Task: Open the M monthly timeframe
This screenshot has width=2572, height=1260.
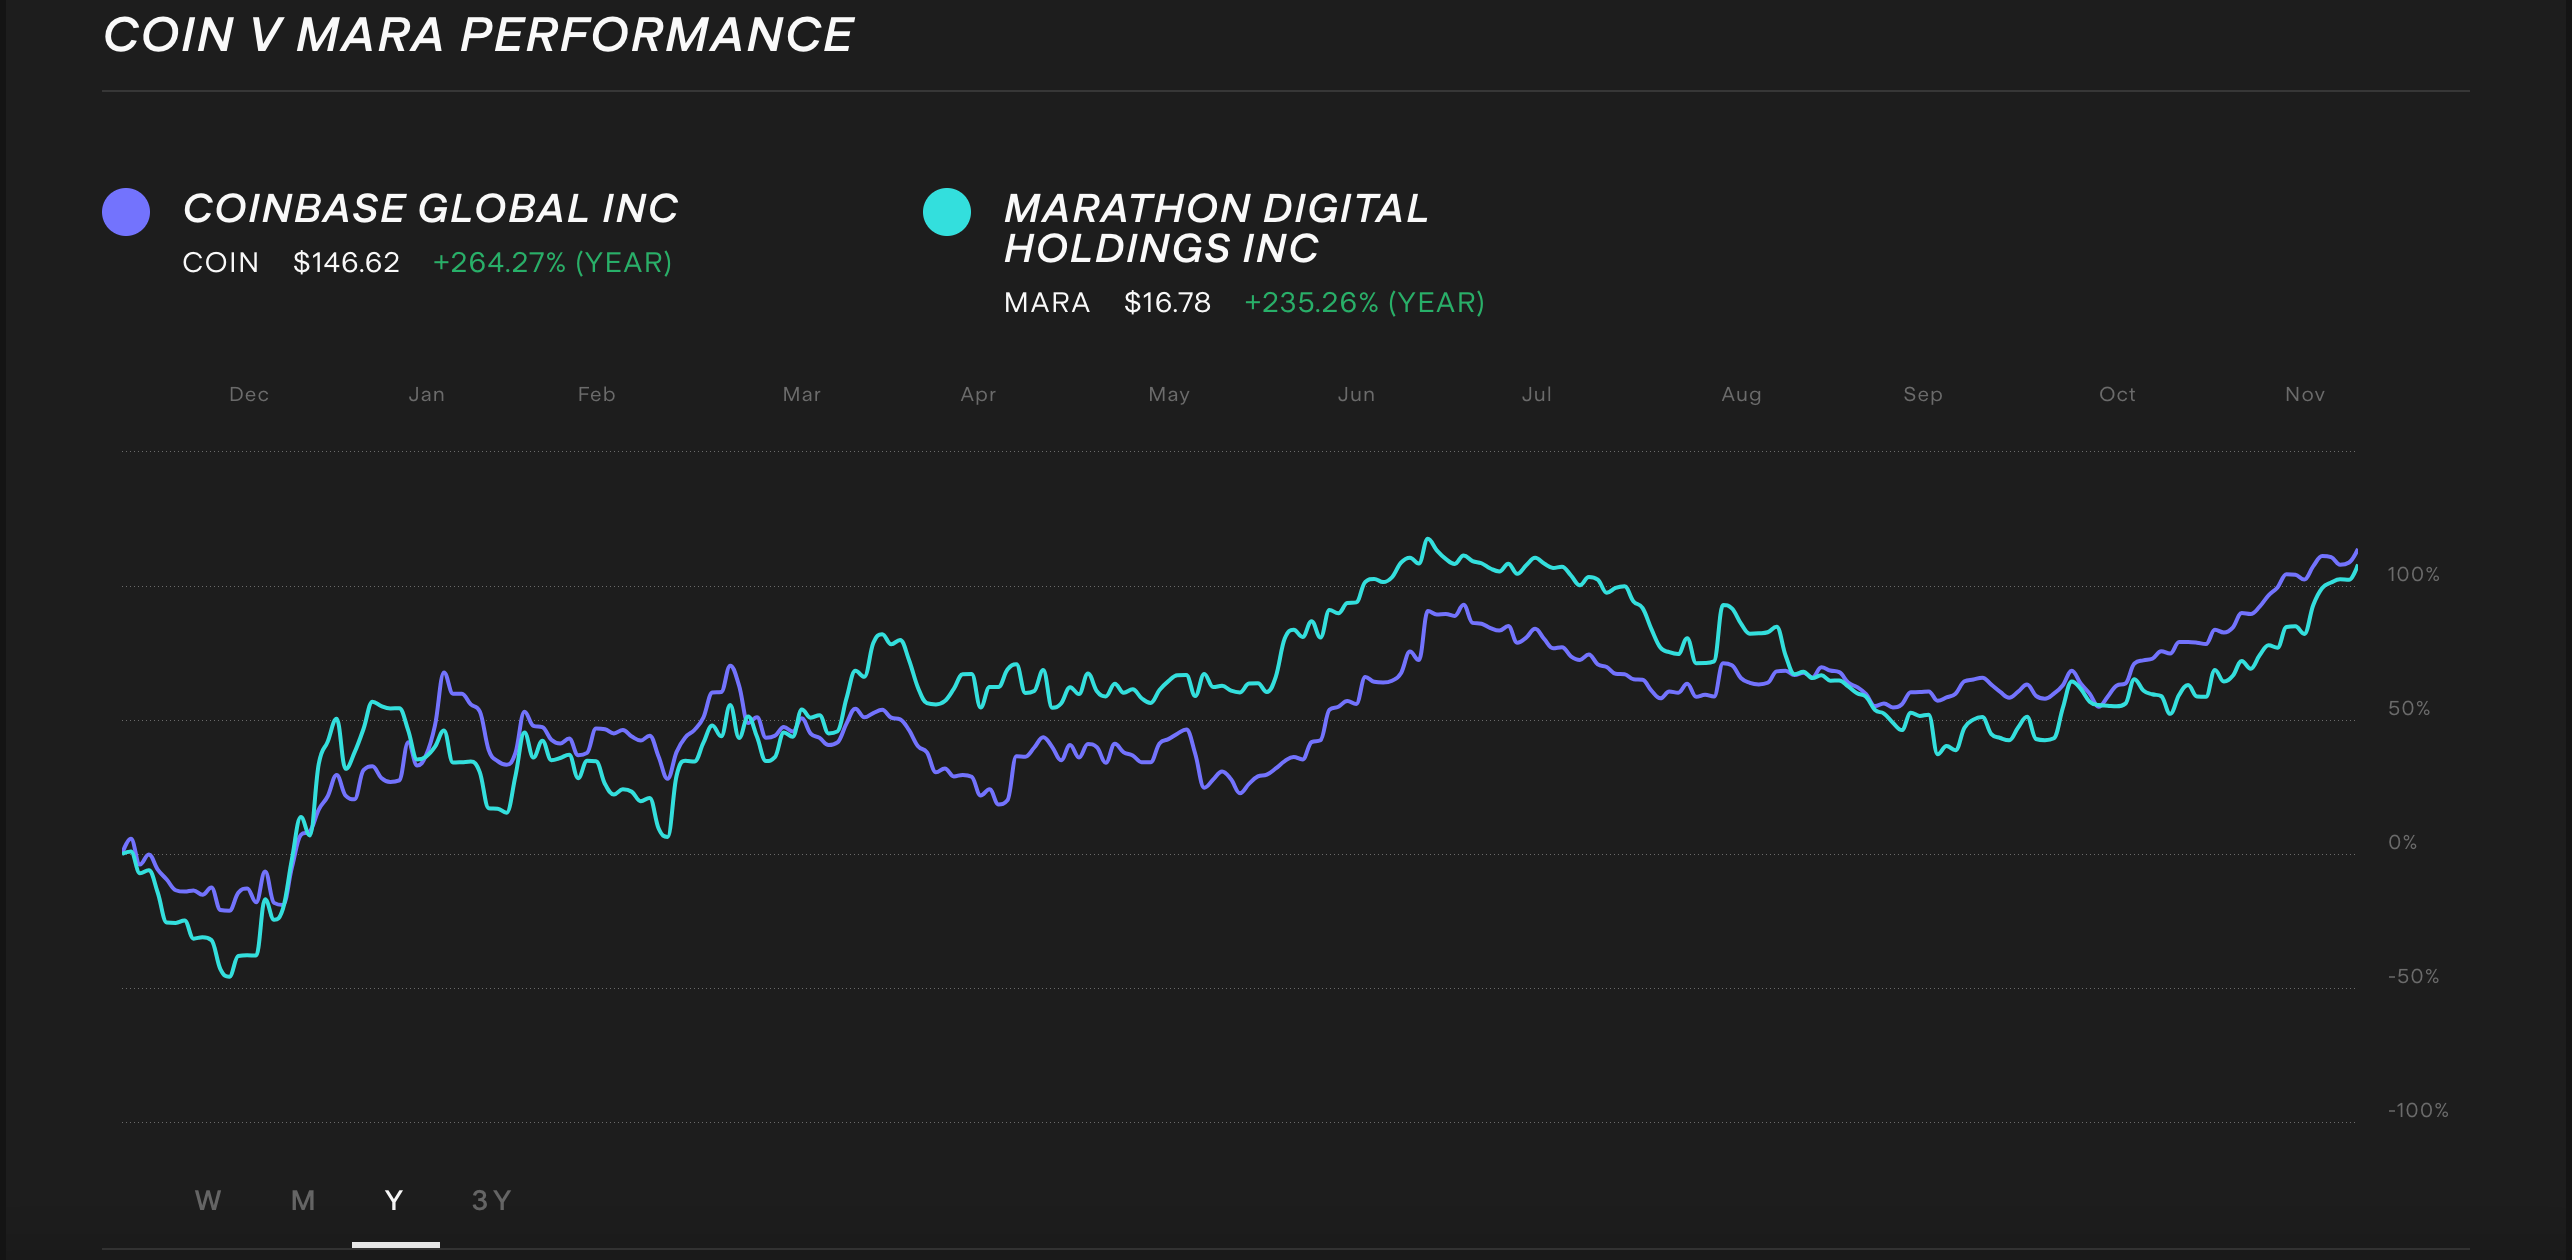Action: tap(301, 1199)
